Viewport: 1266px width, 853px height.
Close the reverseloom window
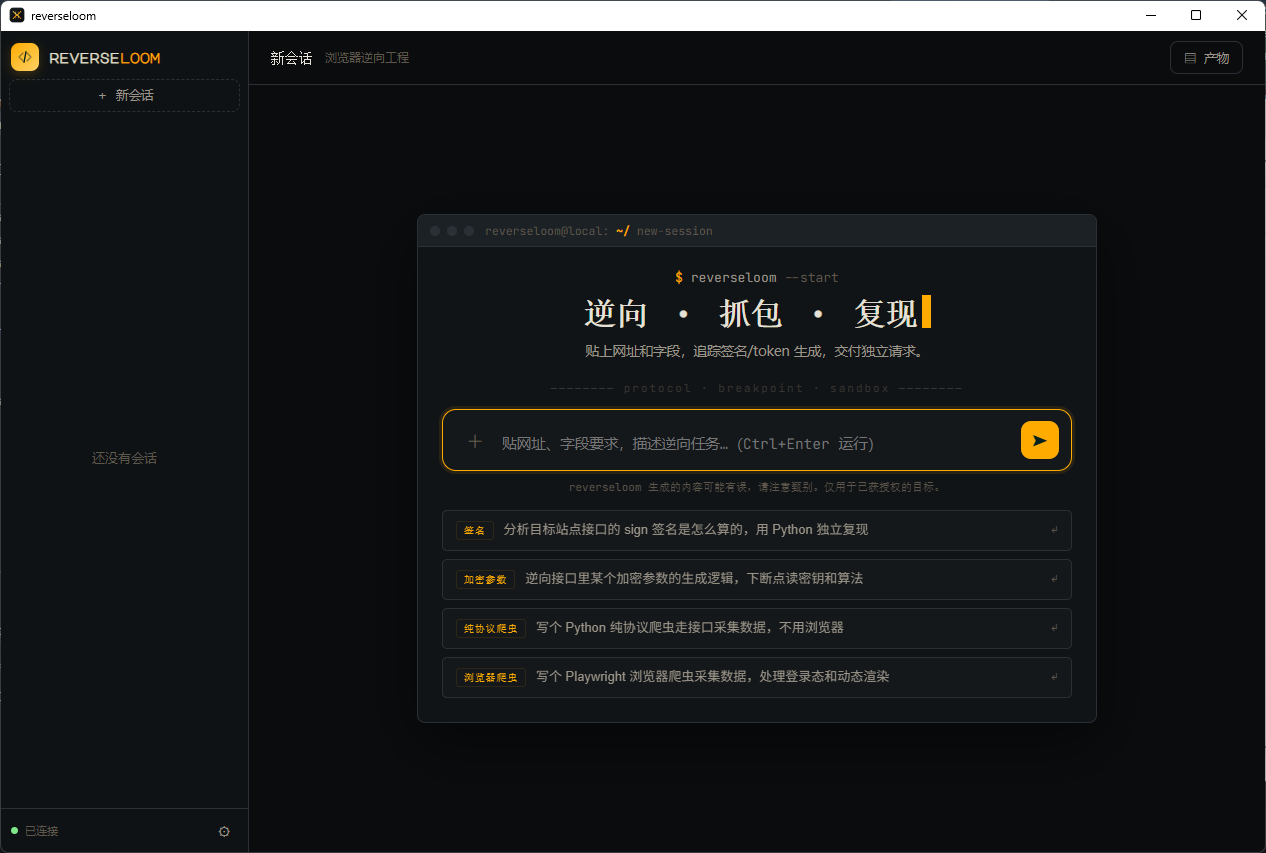coord(1242,15)
